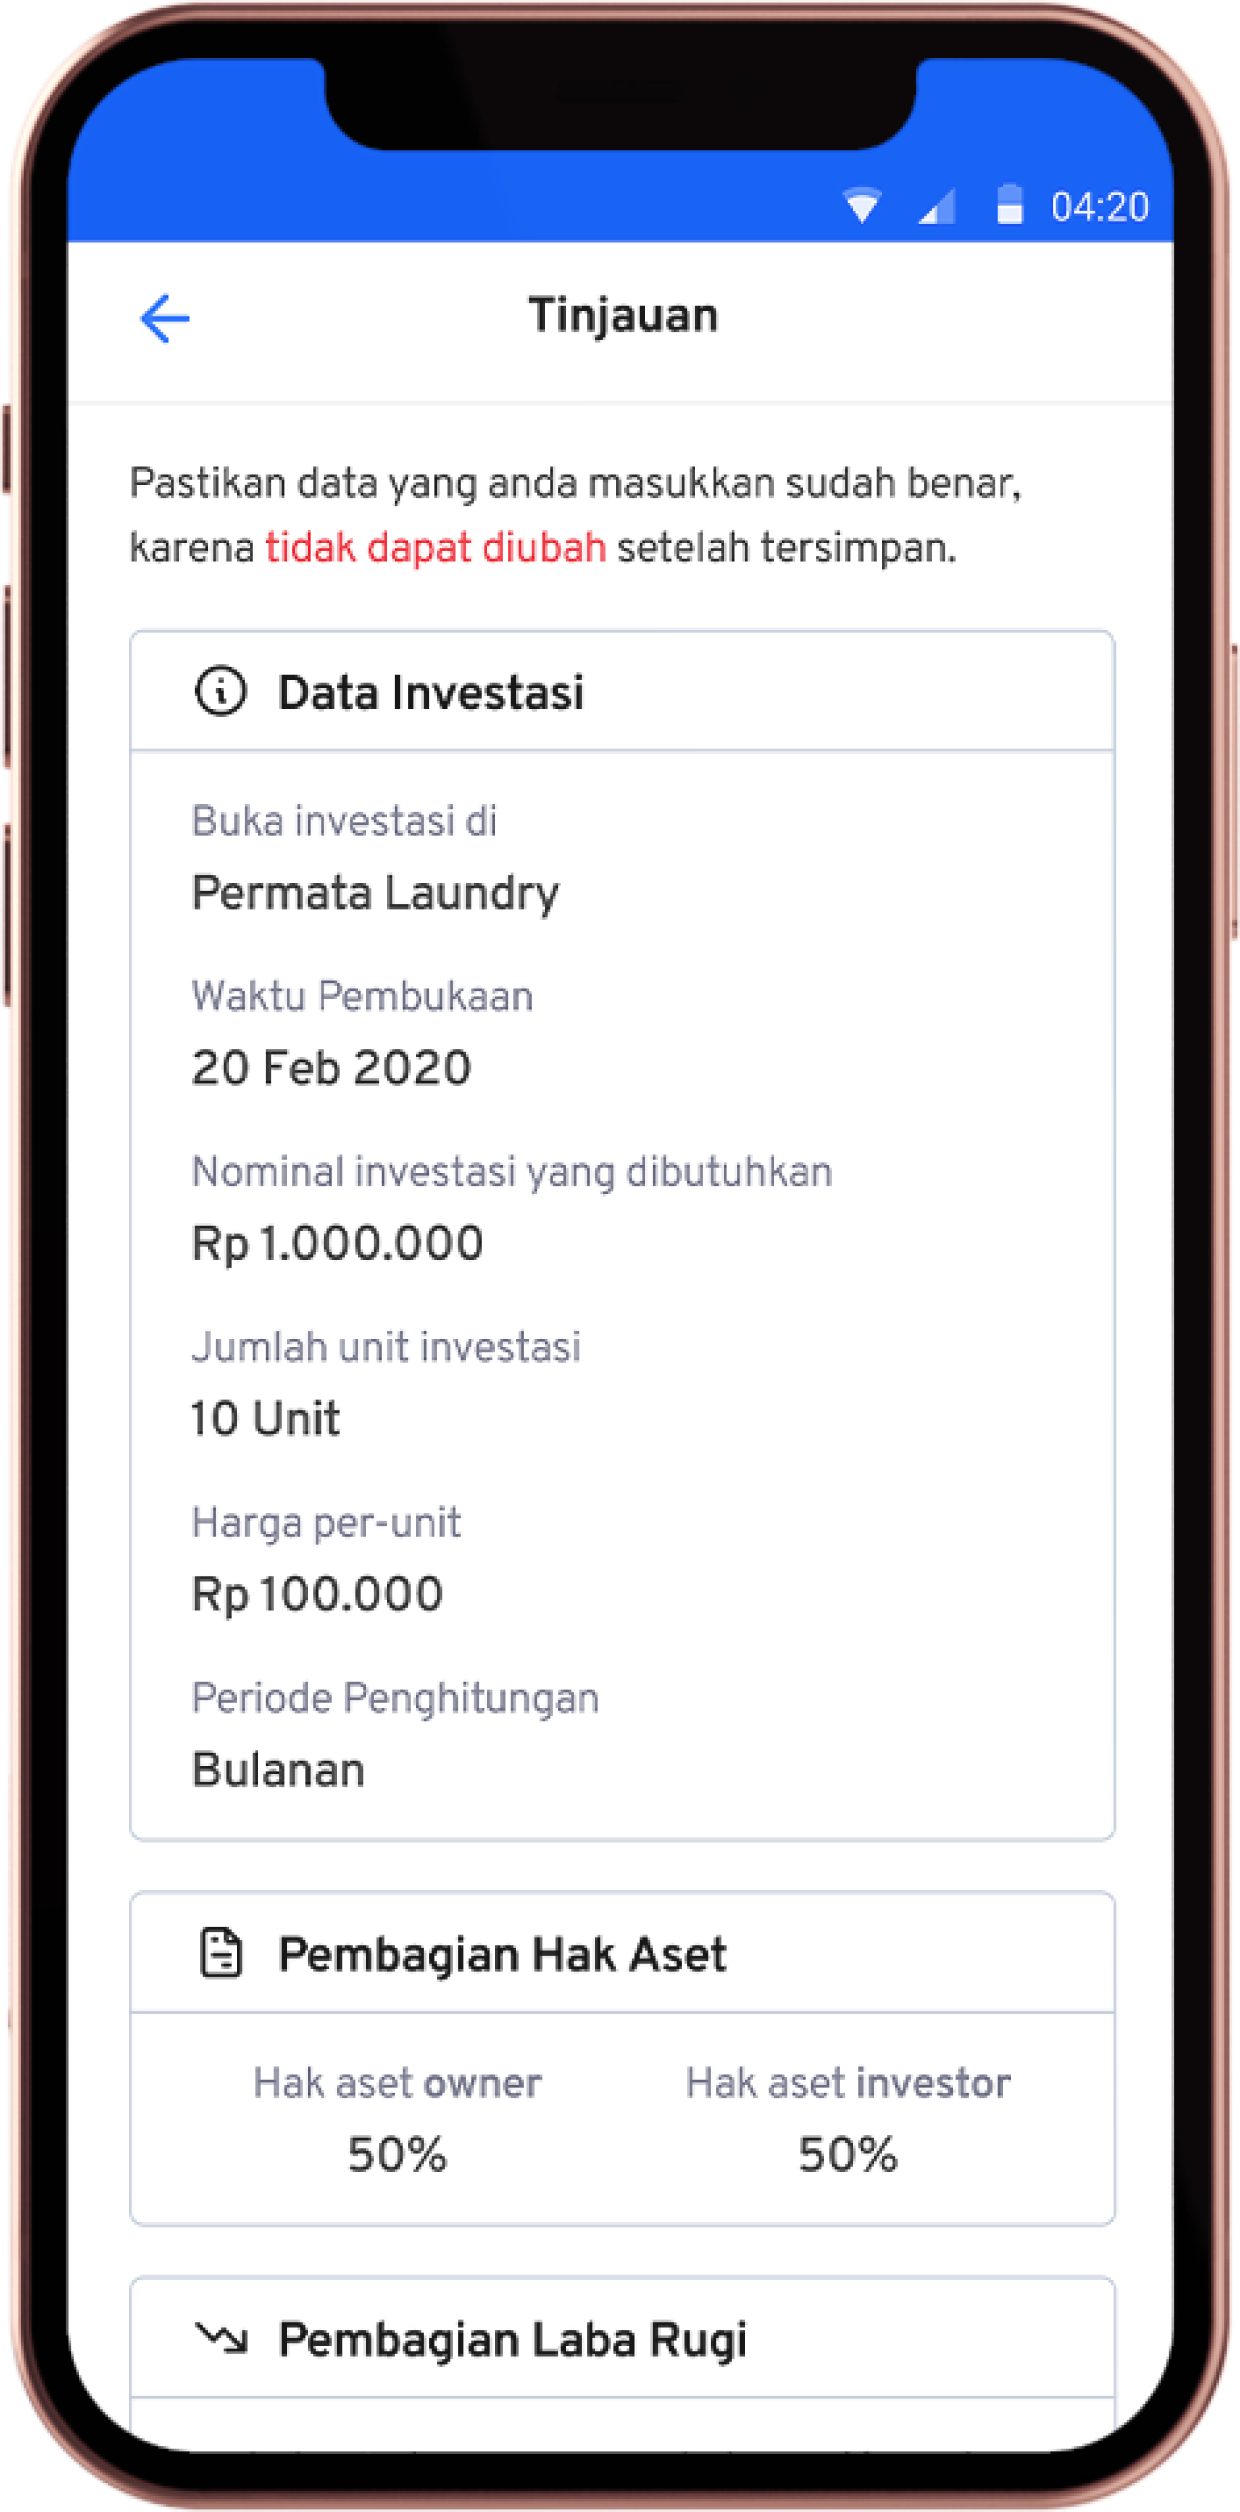The height and width of the screenshot is (2512, 1240).
Task: Tap the Rp 100.000 per-unit price
Action: [317, 1594]
